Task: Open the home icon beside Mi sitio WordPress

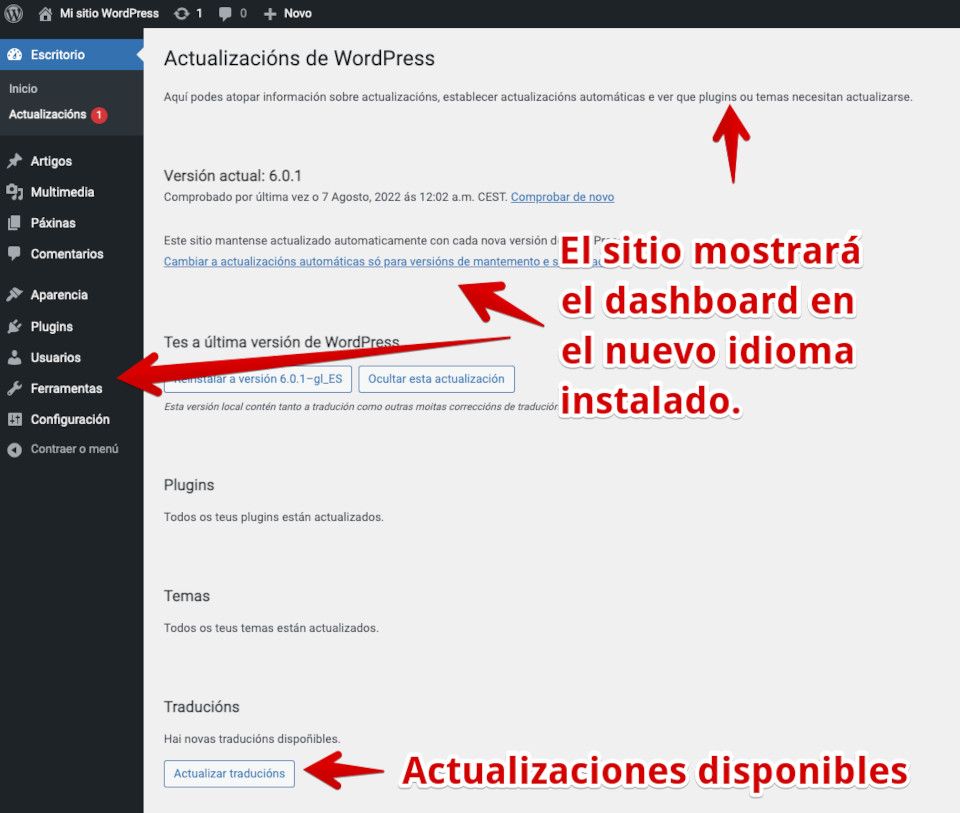Action: coord(45,13)
